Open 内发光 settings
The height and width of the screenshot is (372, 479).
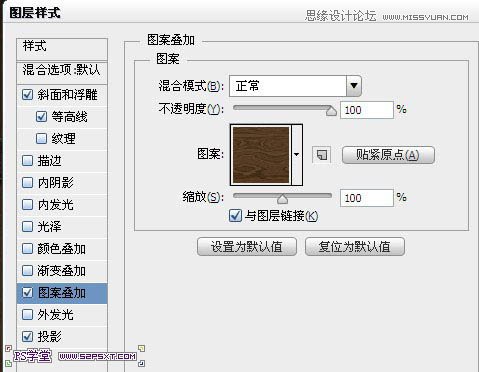coord(55,204)
